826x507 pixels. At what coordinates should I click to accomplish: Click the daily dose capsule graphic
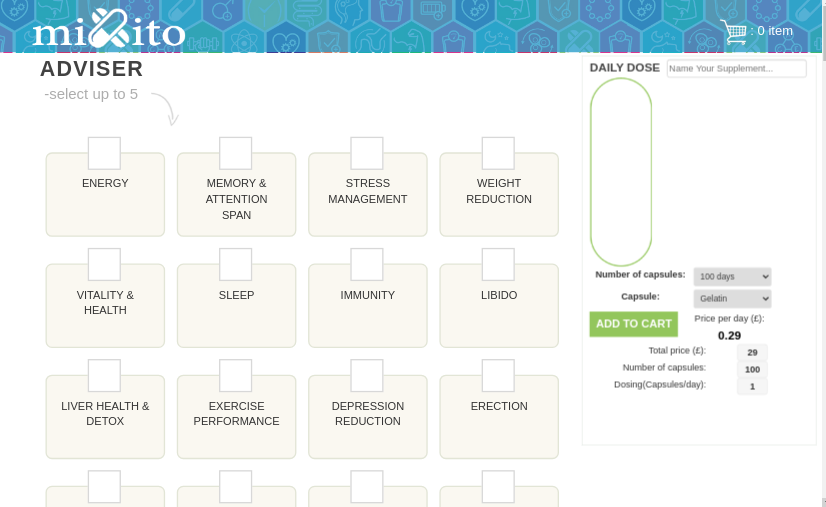[x=620, y=171]
